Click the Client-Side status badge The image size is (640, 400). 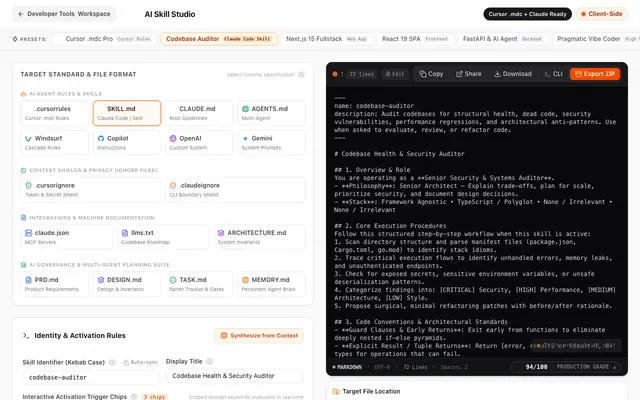pyautogui.click(x=602, y=14)
